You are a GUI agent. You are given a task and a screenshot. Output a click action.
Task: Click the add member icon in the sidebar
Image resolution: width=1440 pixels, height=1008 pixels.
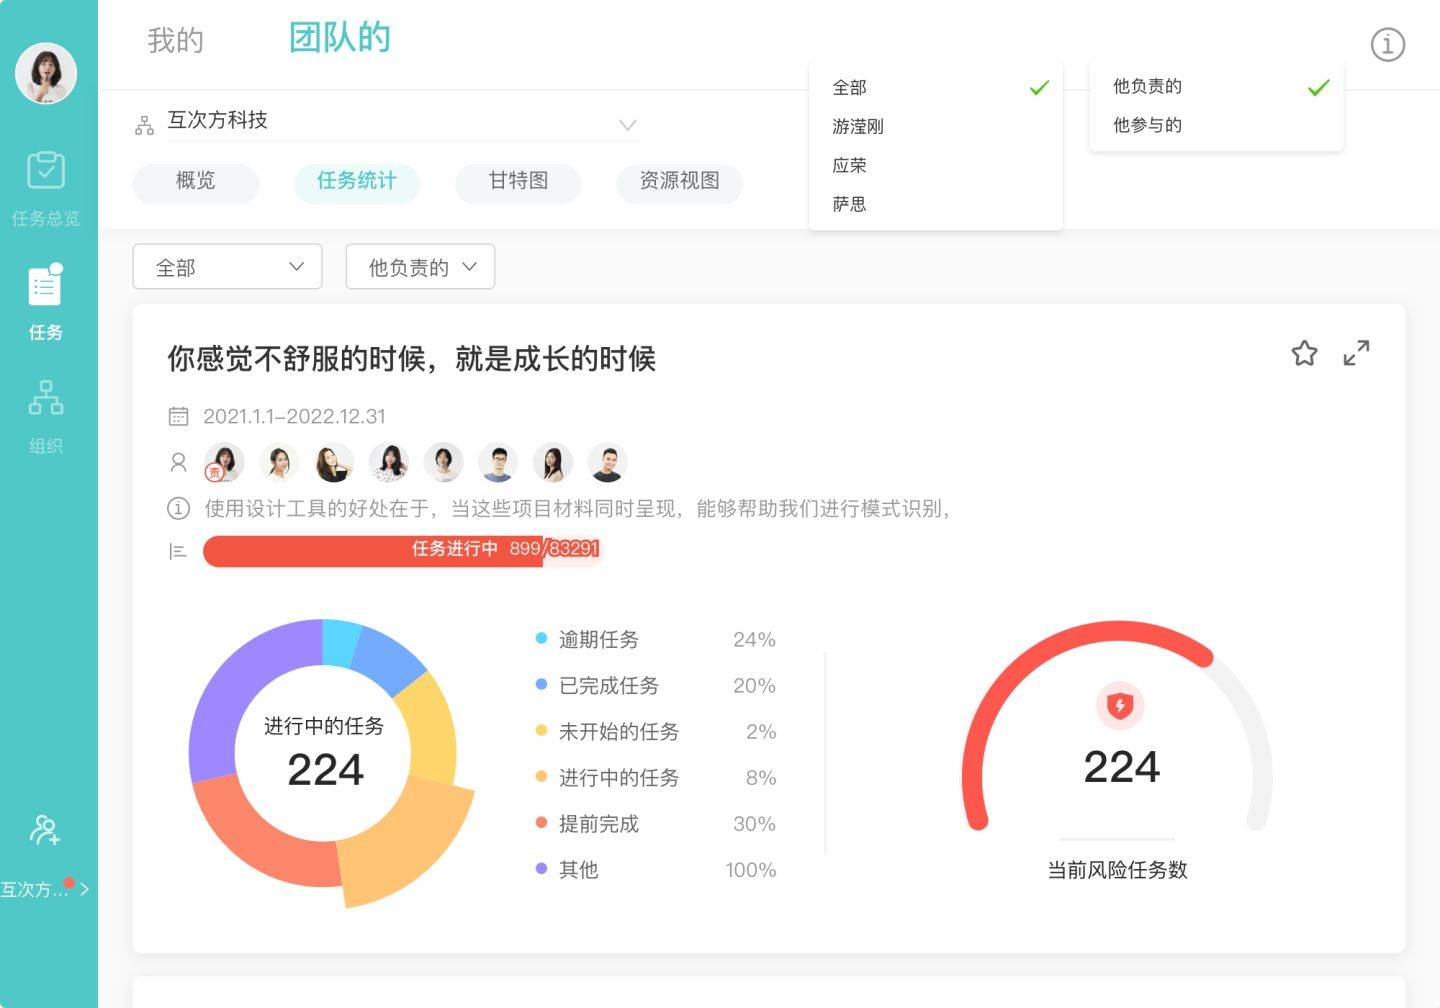click(45, 830)
